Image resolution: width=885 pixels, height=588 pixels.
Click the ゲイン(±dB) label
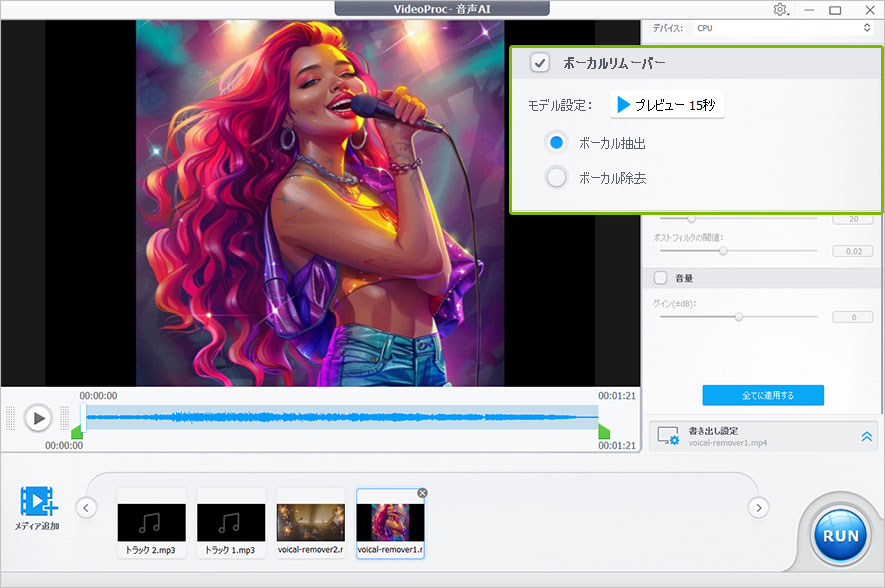tap(674, 304)
